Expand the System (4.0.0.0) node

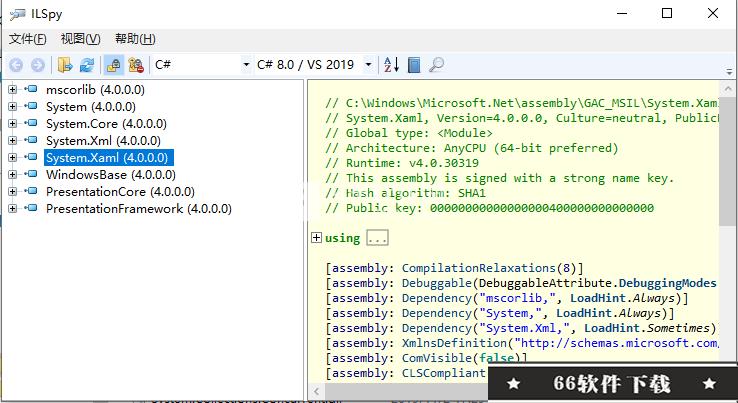[13, 106]
